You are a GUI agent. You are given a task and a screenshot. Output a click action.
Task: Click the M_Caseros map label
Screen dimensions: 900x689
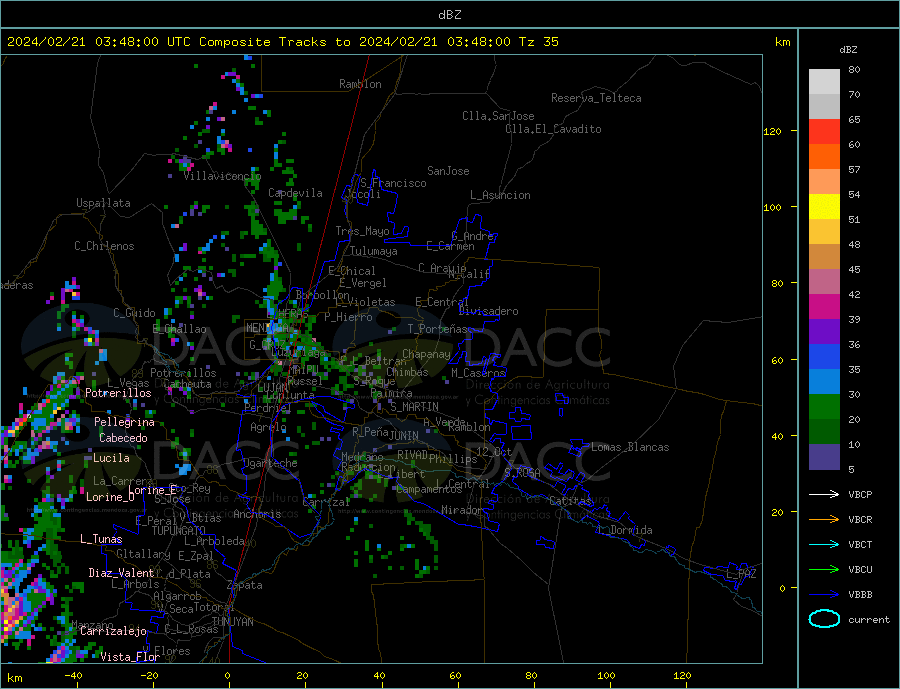(x=478, y=373)
